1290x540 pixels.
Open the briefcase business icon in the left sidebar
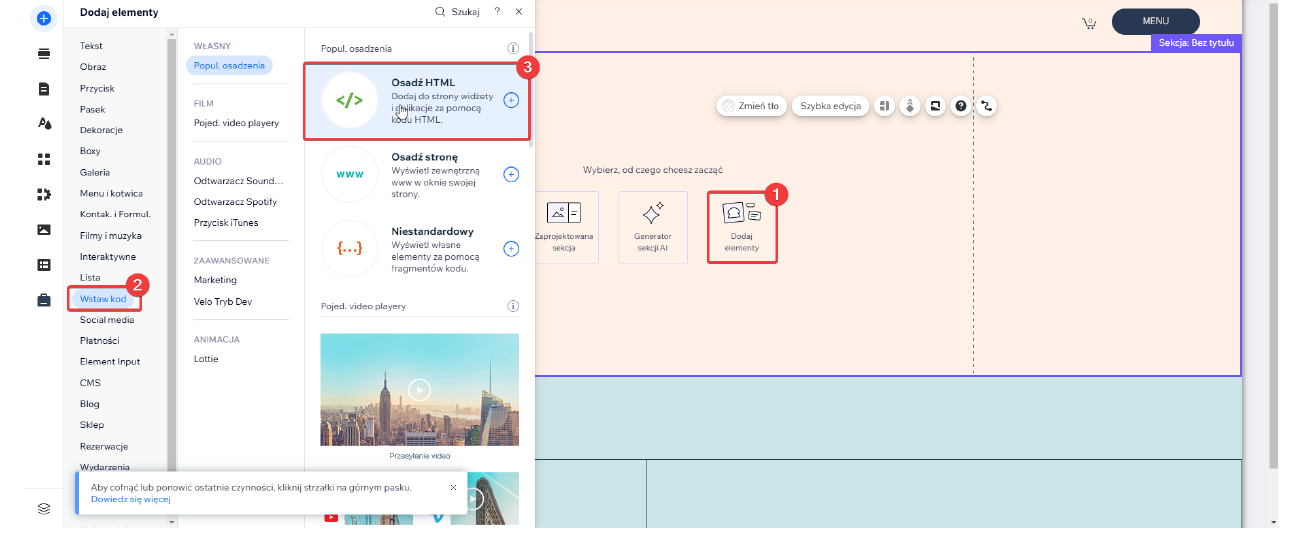(43, 300)
